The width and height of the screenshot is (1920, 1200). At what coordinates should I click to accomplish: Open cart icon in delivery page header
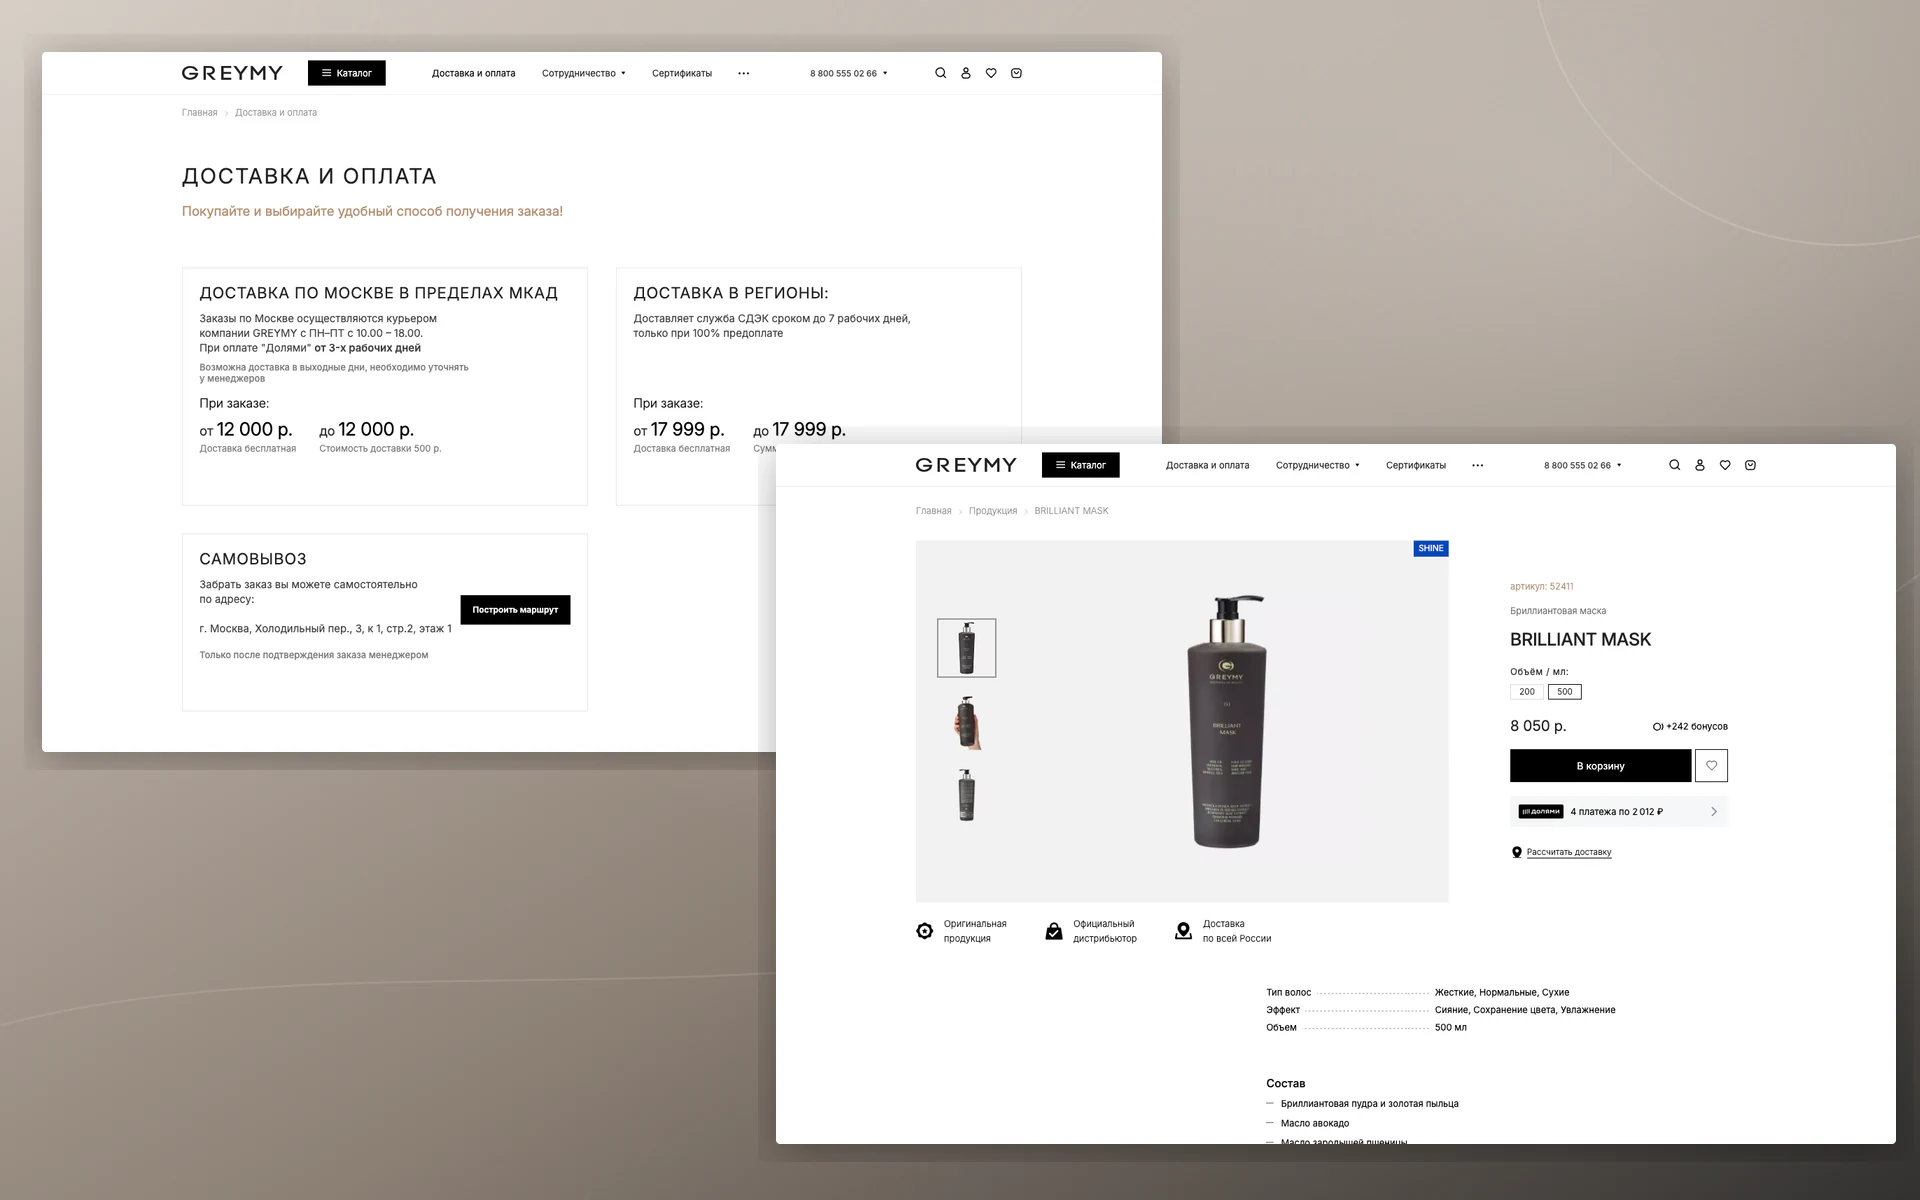1016,73
